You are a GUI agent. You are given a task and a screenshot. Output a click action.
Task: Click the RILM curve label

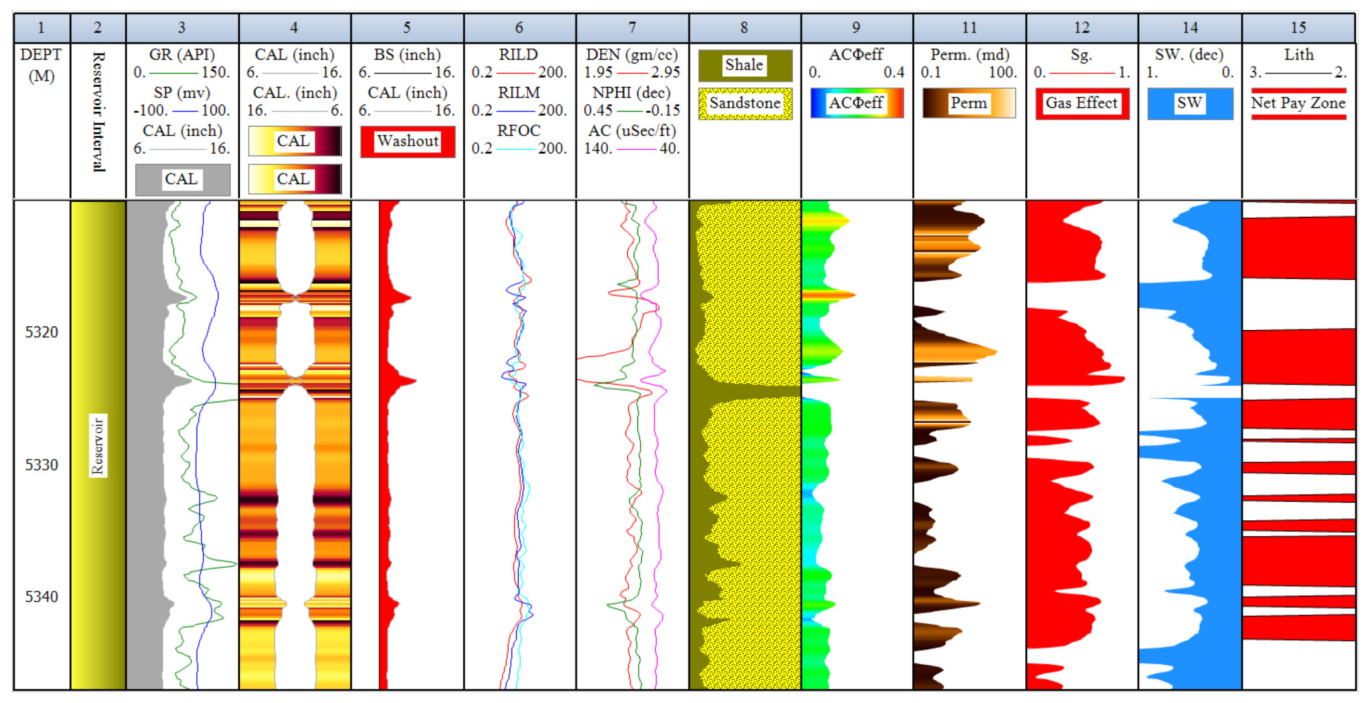(x=519, y=92)
